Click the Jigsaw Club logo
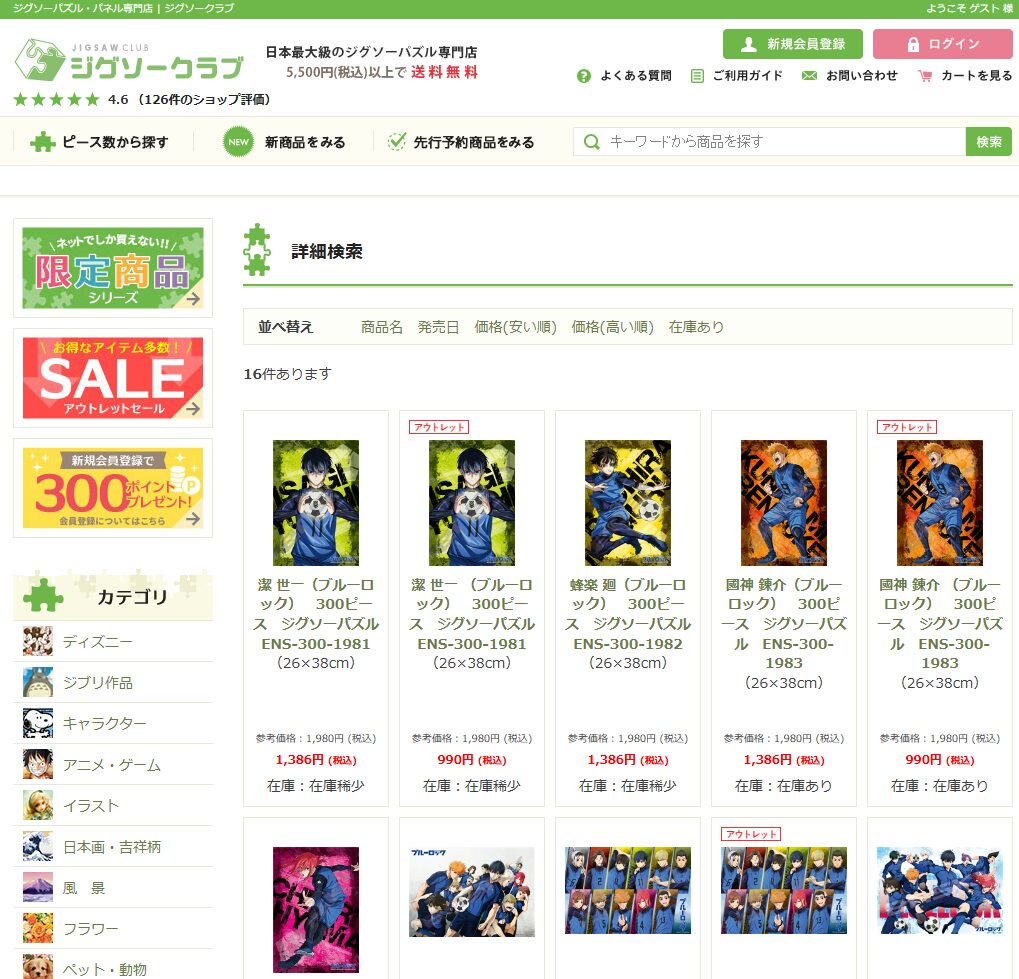 [x=129, y=60]
